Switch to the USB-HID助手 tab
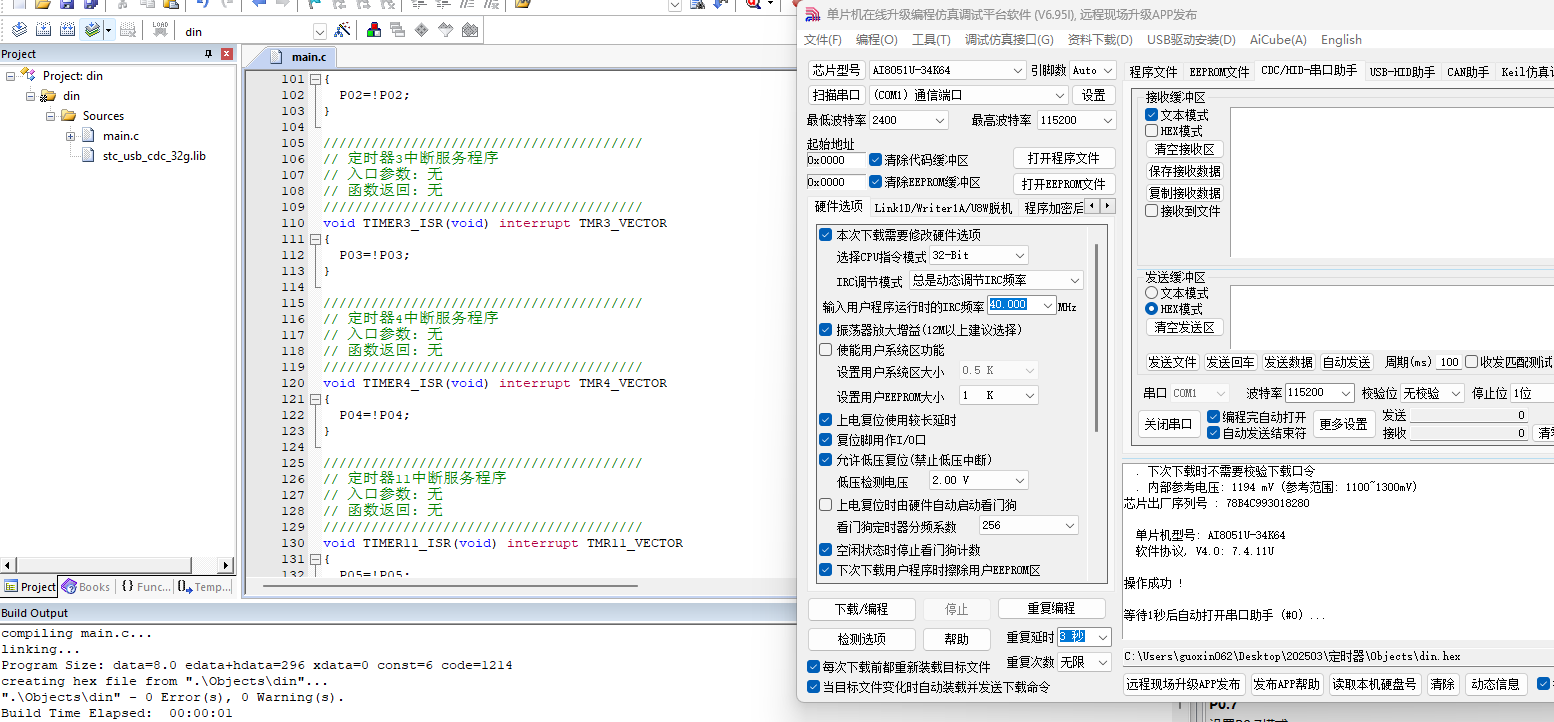 pos(1402,72)
